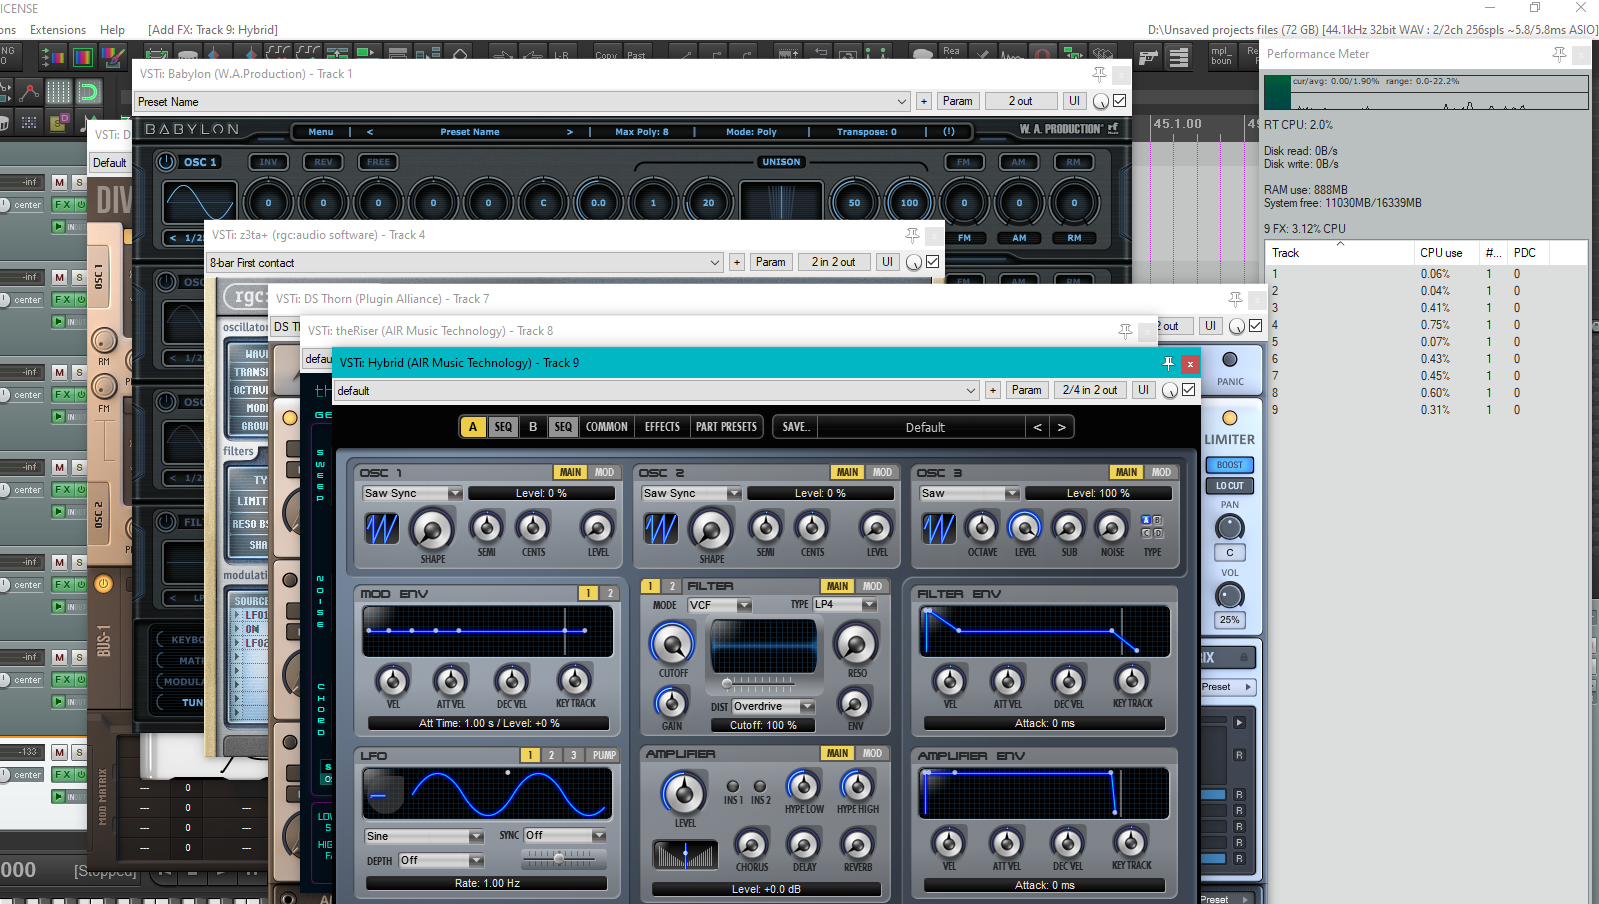This screenshot has width=1599, height=904.
Task: Toggle the z3ta+ plugin bypass checkbox
Action: click(933, 262)
